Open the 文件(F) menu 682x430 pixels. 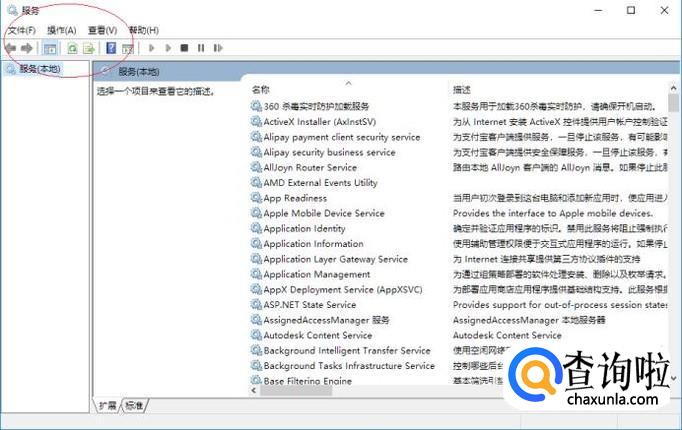tap(22, 30)
